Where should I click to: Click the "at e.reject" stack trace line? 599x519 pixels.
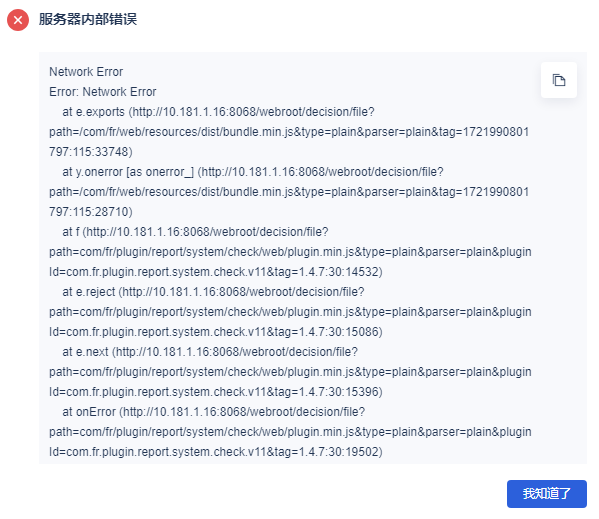[213, 292]
